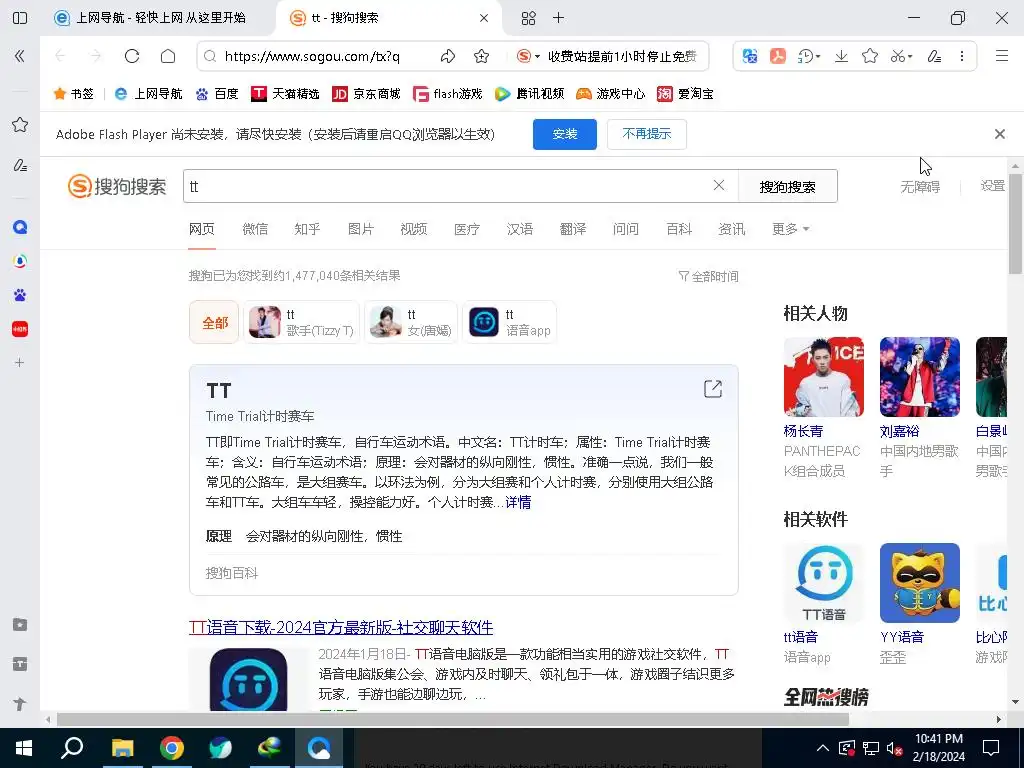Screen dimensions: 1024x768
Task: Open the translate toolbar icon
Action: point(750,56)
